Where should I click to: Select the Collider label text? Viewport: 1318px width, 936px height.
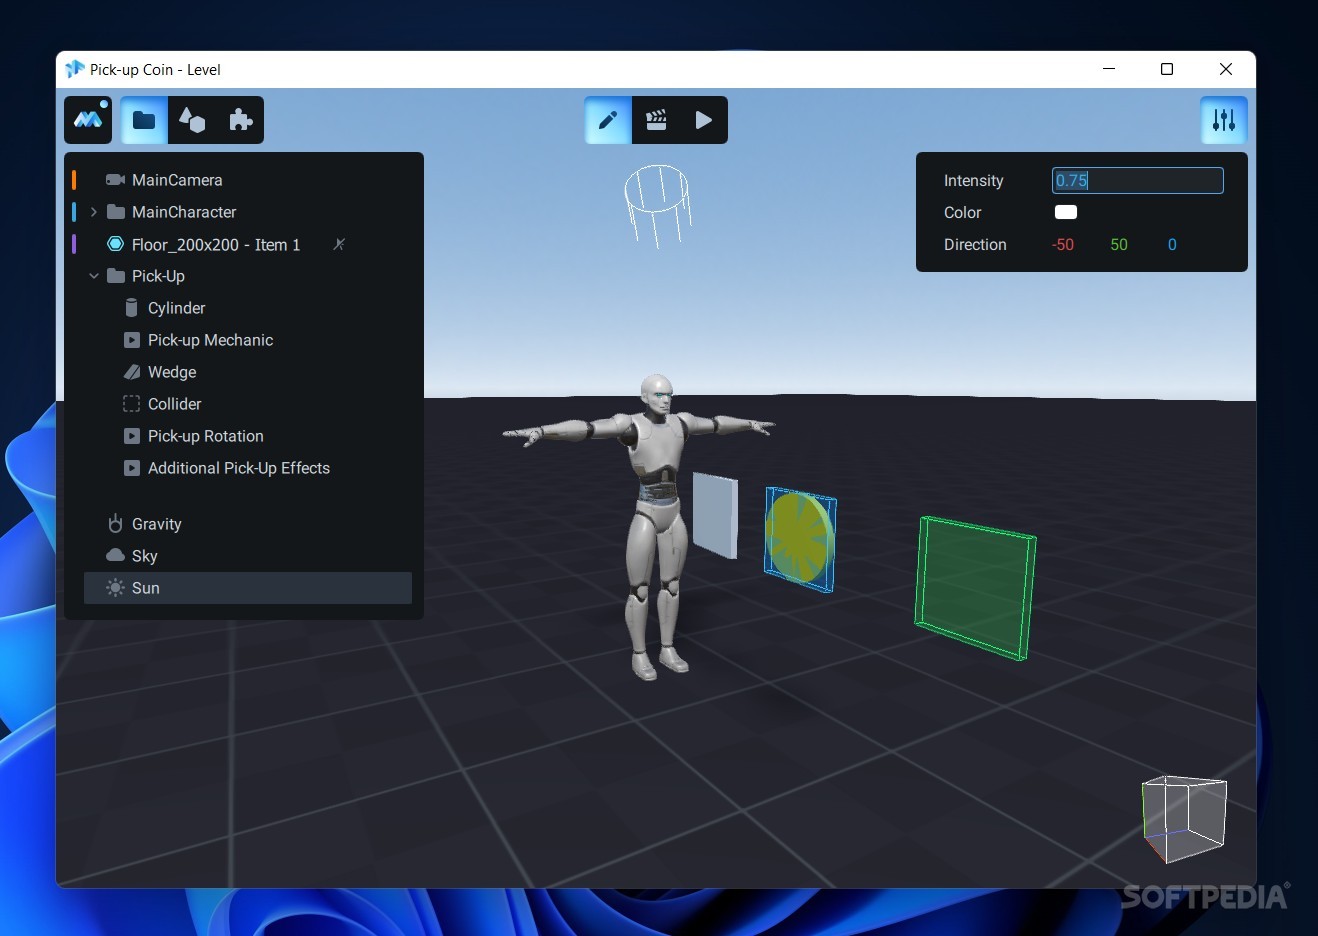pos(174,404)
